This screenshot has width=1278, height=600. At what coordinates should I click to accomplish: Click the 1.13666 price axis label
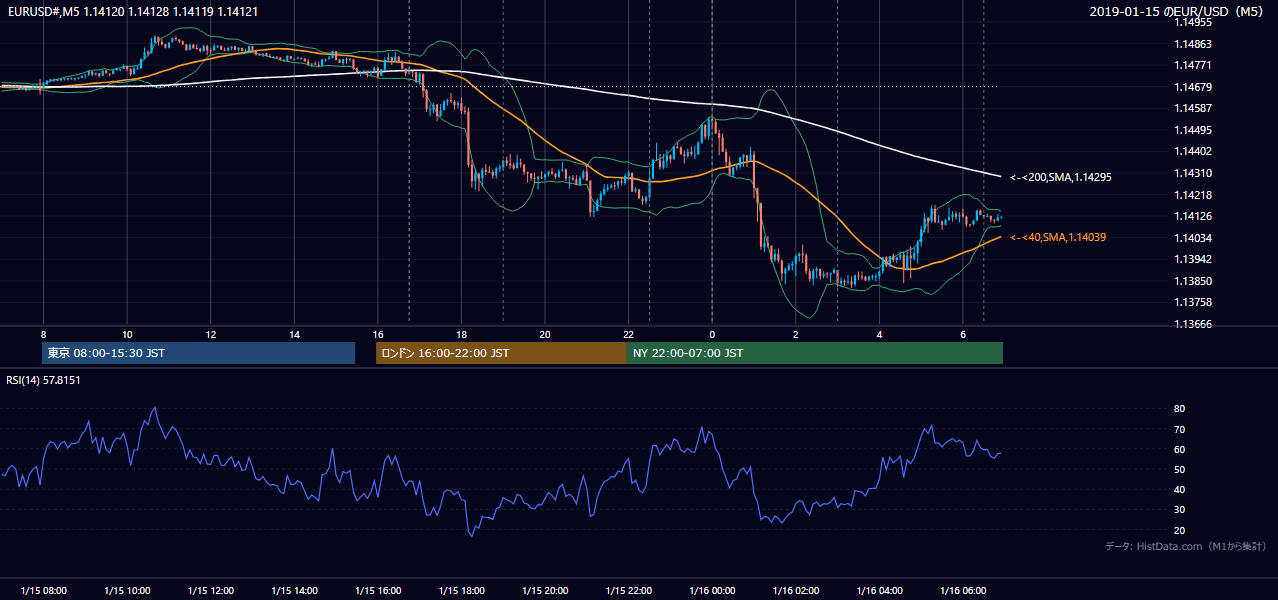pyautogui.click(x=1192, y=324)
